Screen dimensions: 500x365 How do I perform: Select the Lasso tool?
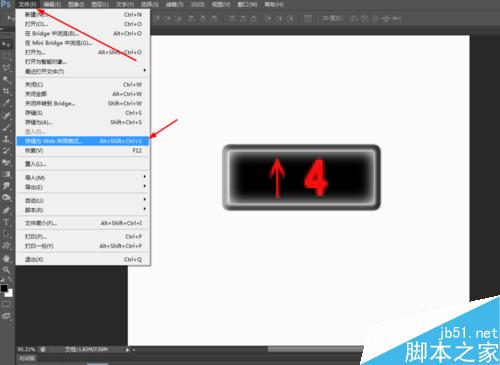(x=6, y=68)
